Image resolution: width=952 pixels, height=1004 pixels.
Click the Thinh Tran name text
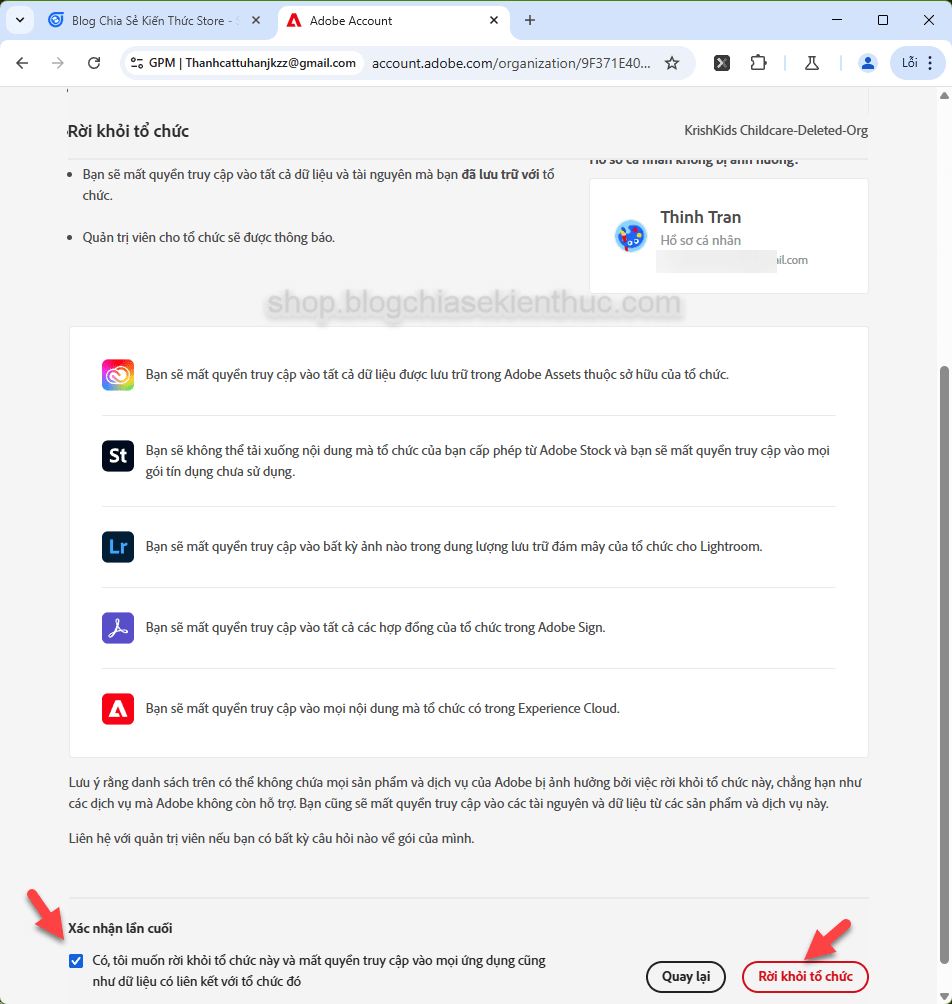700,218
